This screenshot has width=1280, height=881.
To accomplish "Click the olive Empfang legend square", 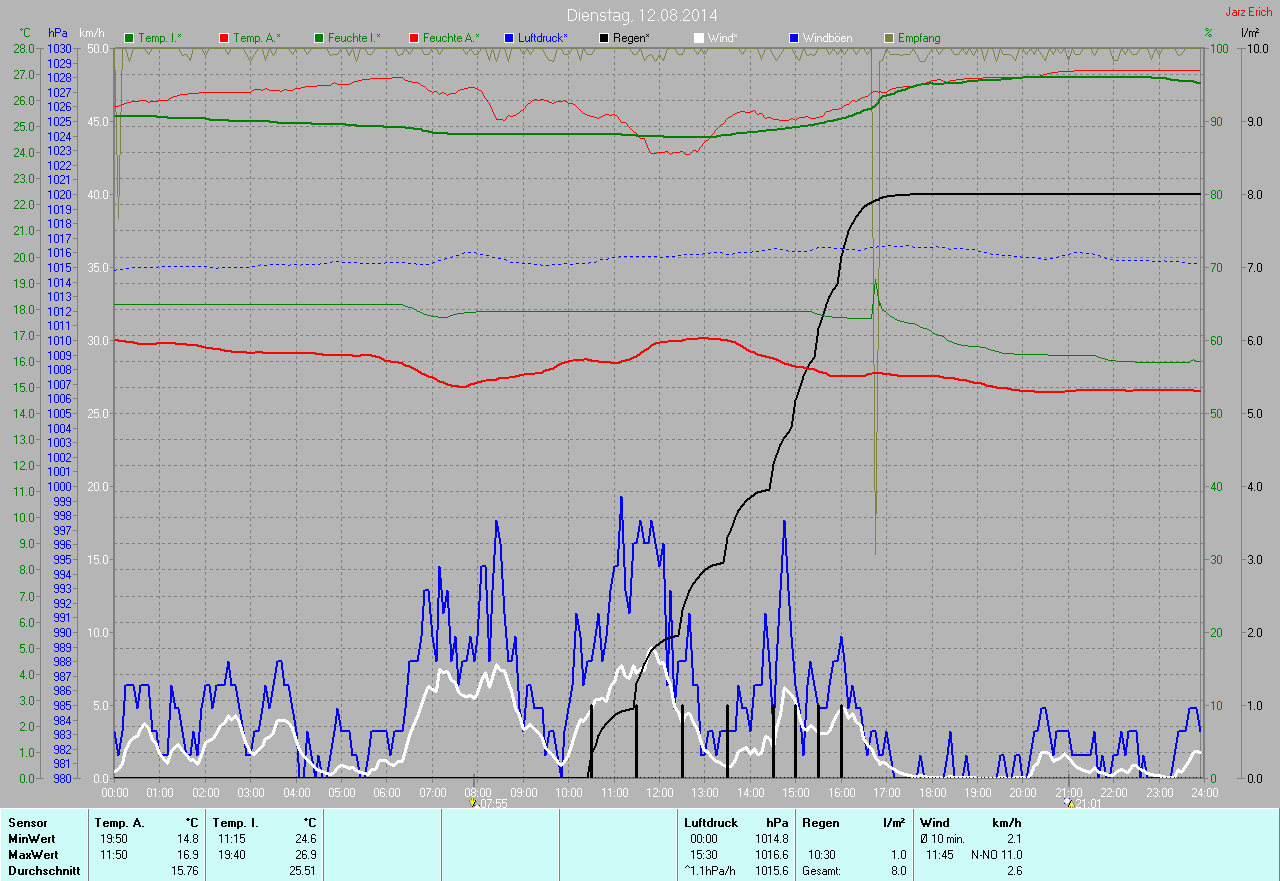I will point(889,38).
